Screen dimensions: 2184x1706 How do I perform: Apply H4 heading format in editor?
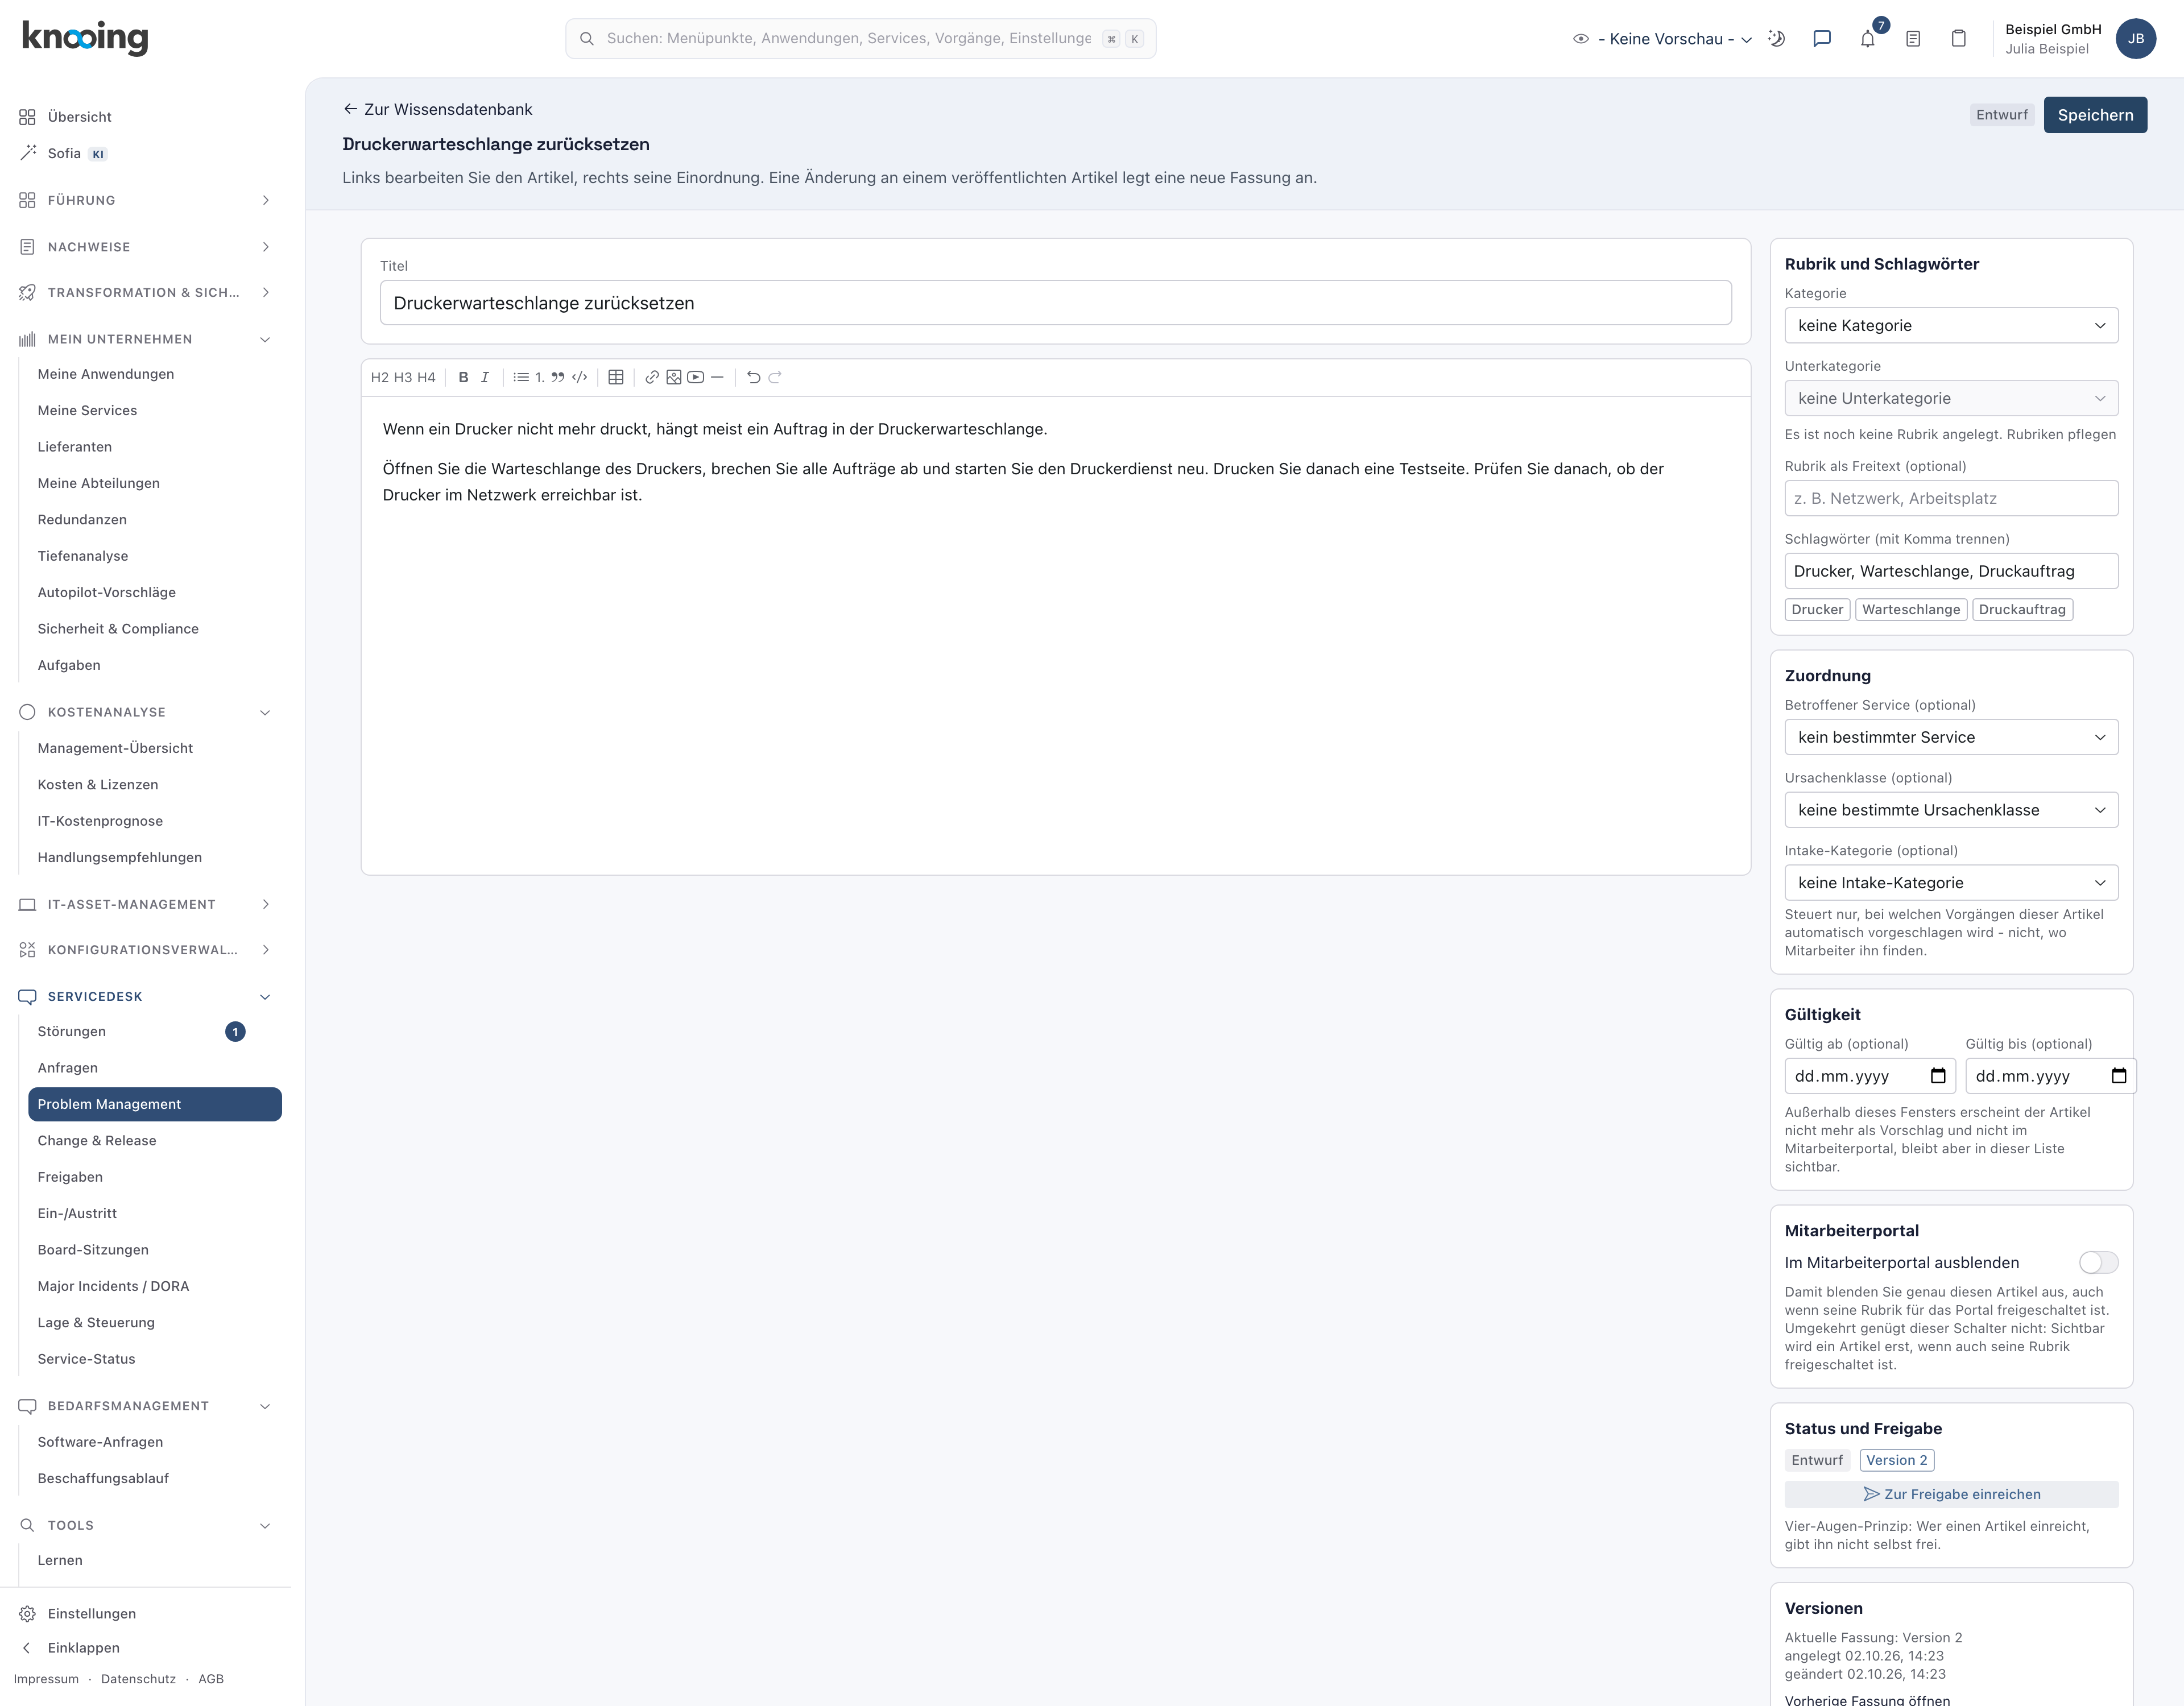(x=426, y=377)
